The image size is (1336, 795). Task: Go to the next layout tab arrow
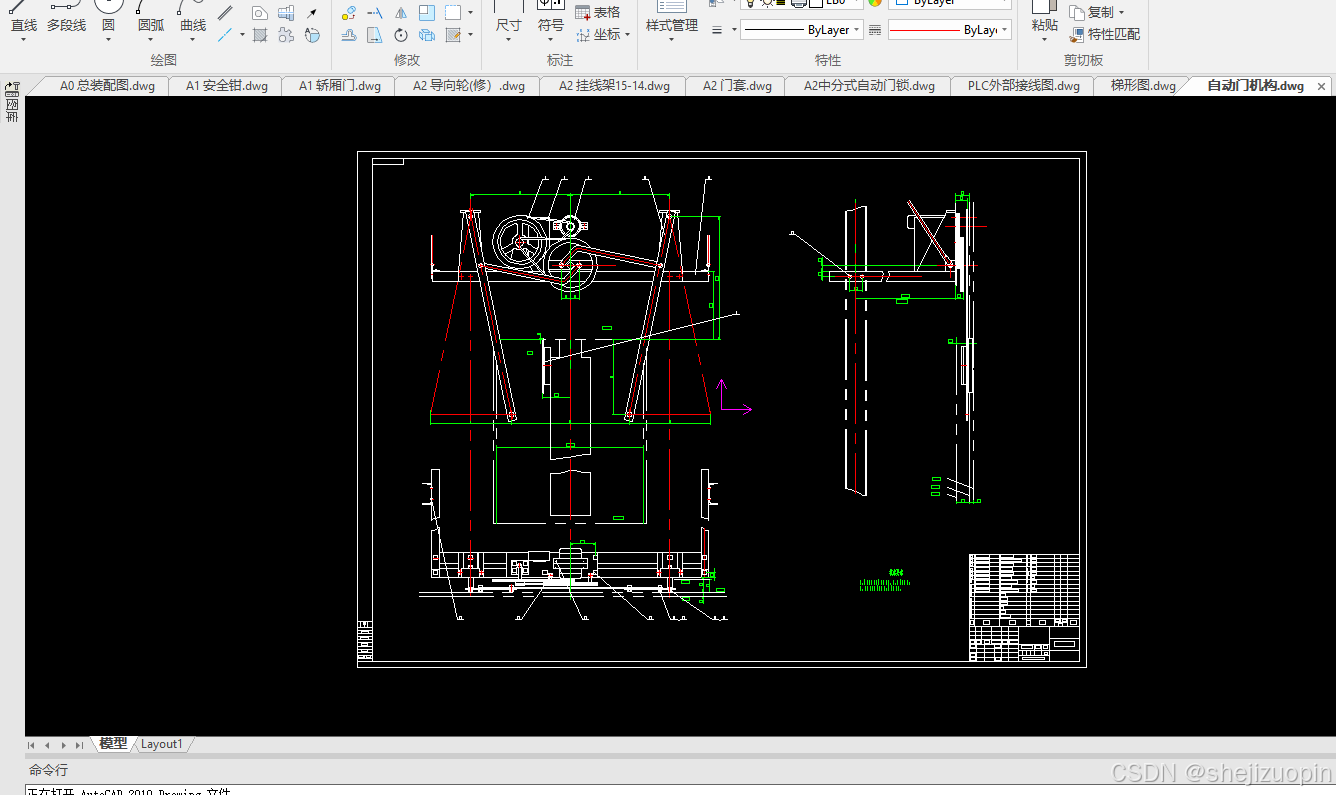[x=63, y=745]
